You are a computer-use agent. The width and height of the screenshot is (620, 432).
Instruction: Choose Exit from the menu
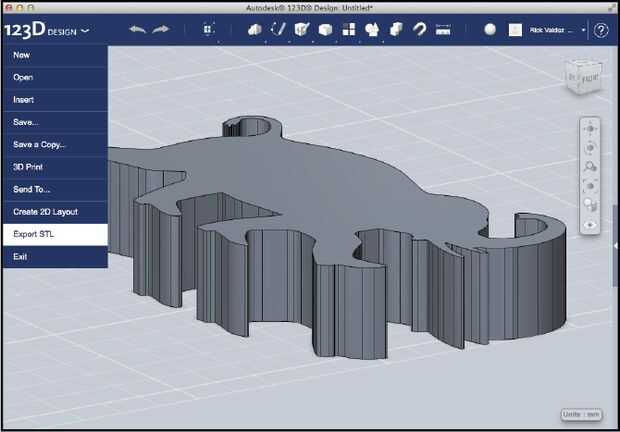pos(55,257)
